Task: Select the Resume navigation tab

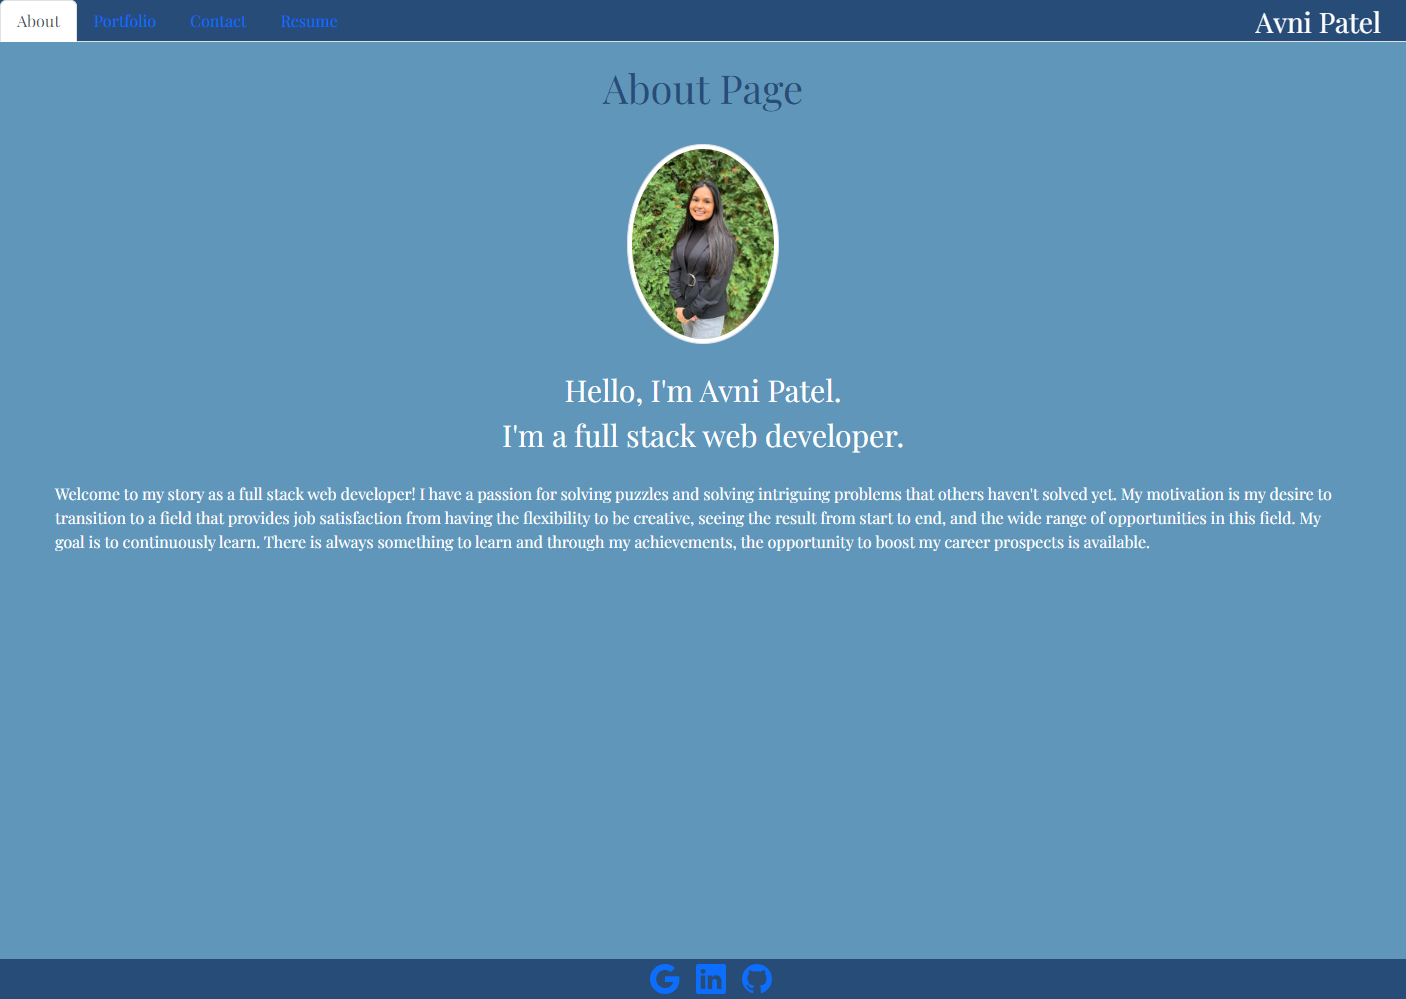Action: coord(308,20)
